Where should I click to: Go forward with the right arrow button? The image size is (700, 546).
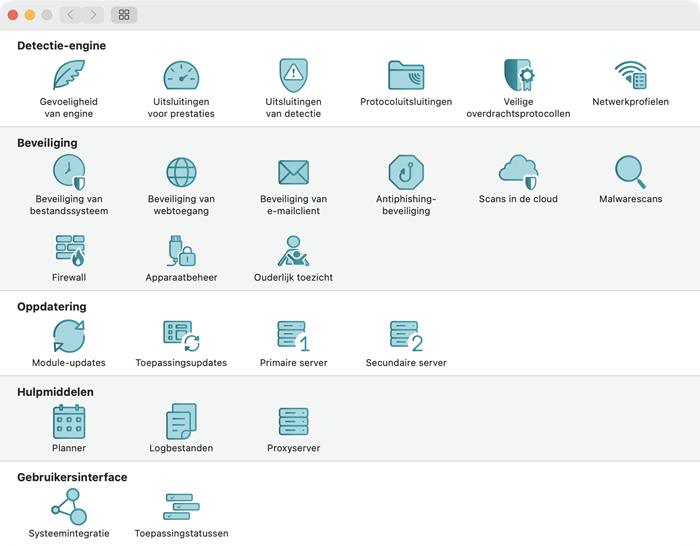pyautogui.click(x=93, y=15)
